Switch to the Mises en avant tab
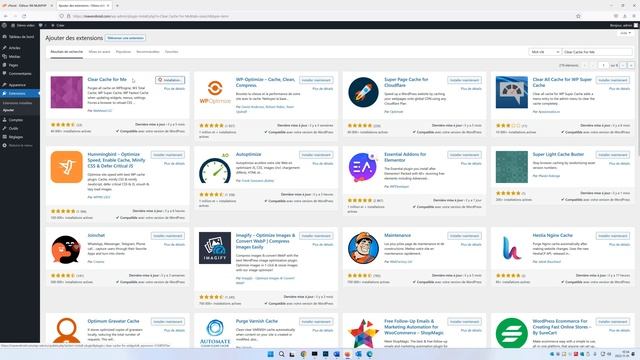 pos(99,52)
